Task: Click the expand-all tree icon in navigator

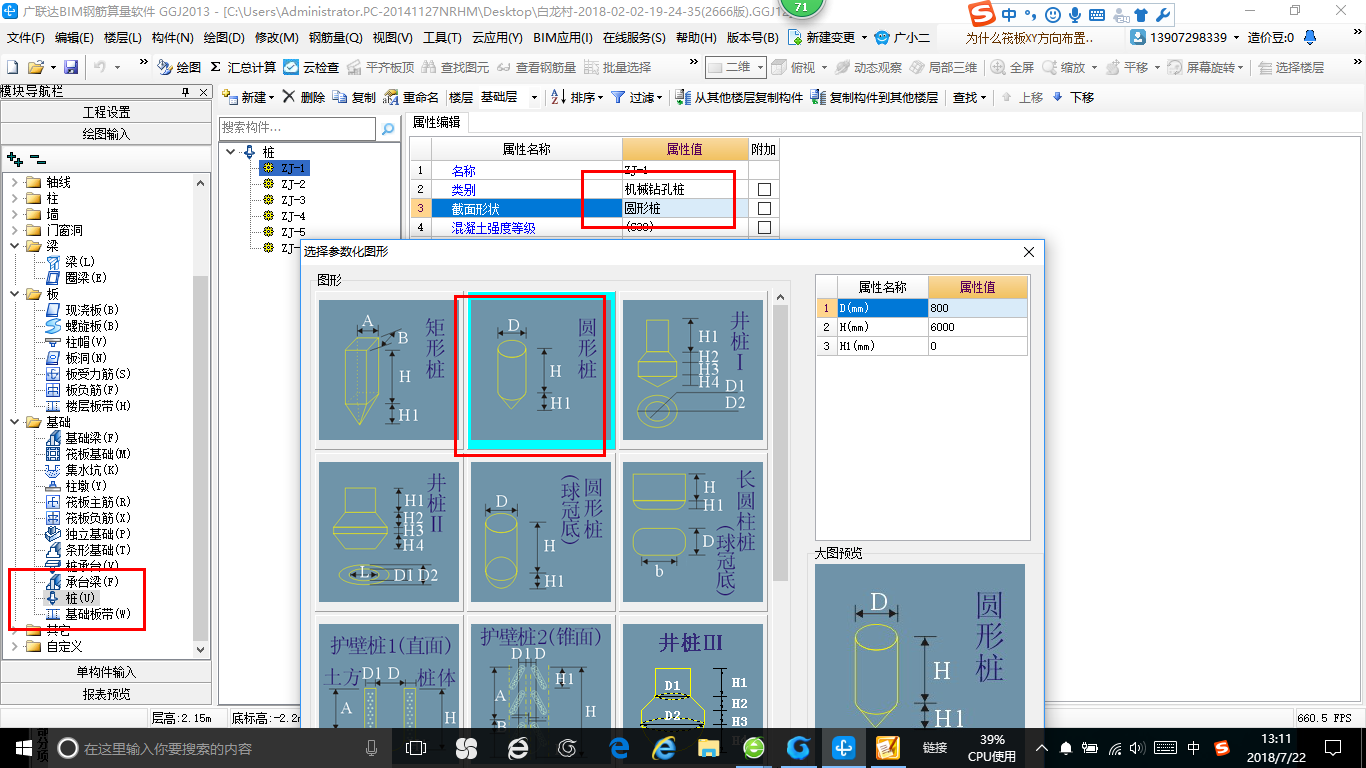Action: 15,159
